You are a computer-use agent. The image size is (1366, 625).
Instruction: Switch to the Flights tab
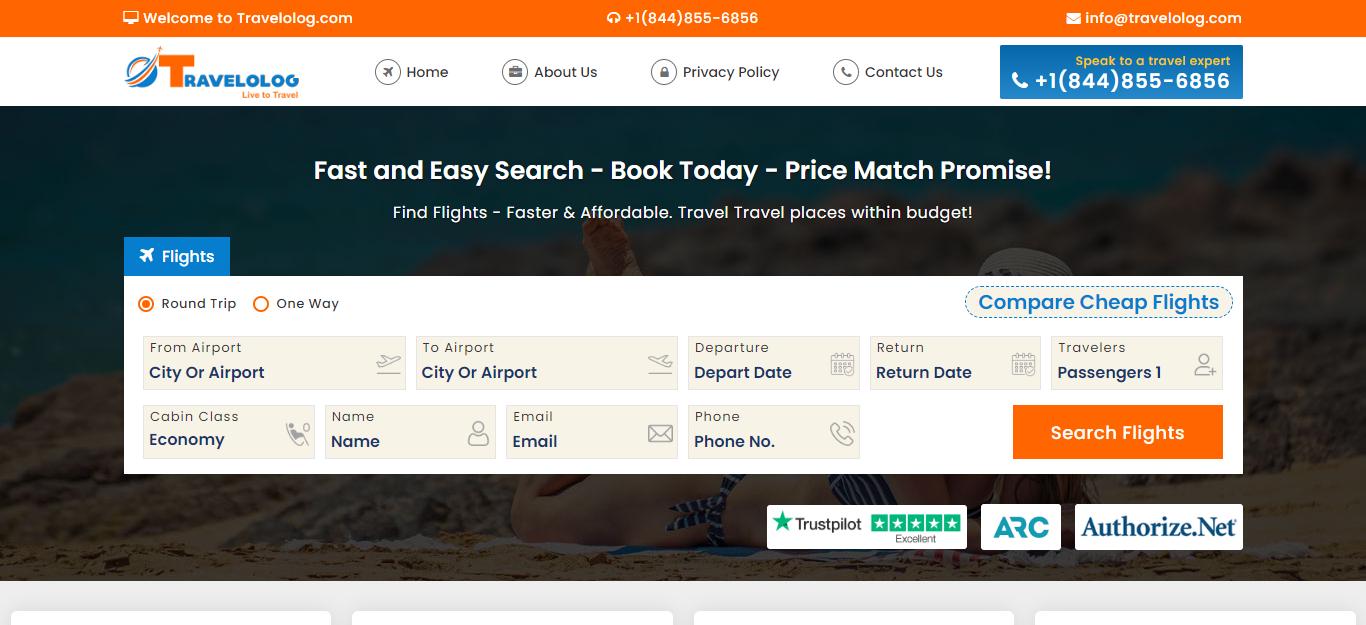(x=177, y=257)
